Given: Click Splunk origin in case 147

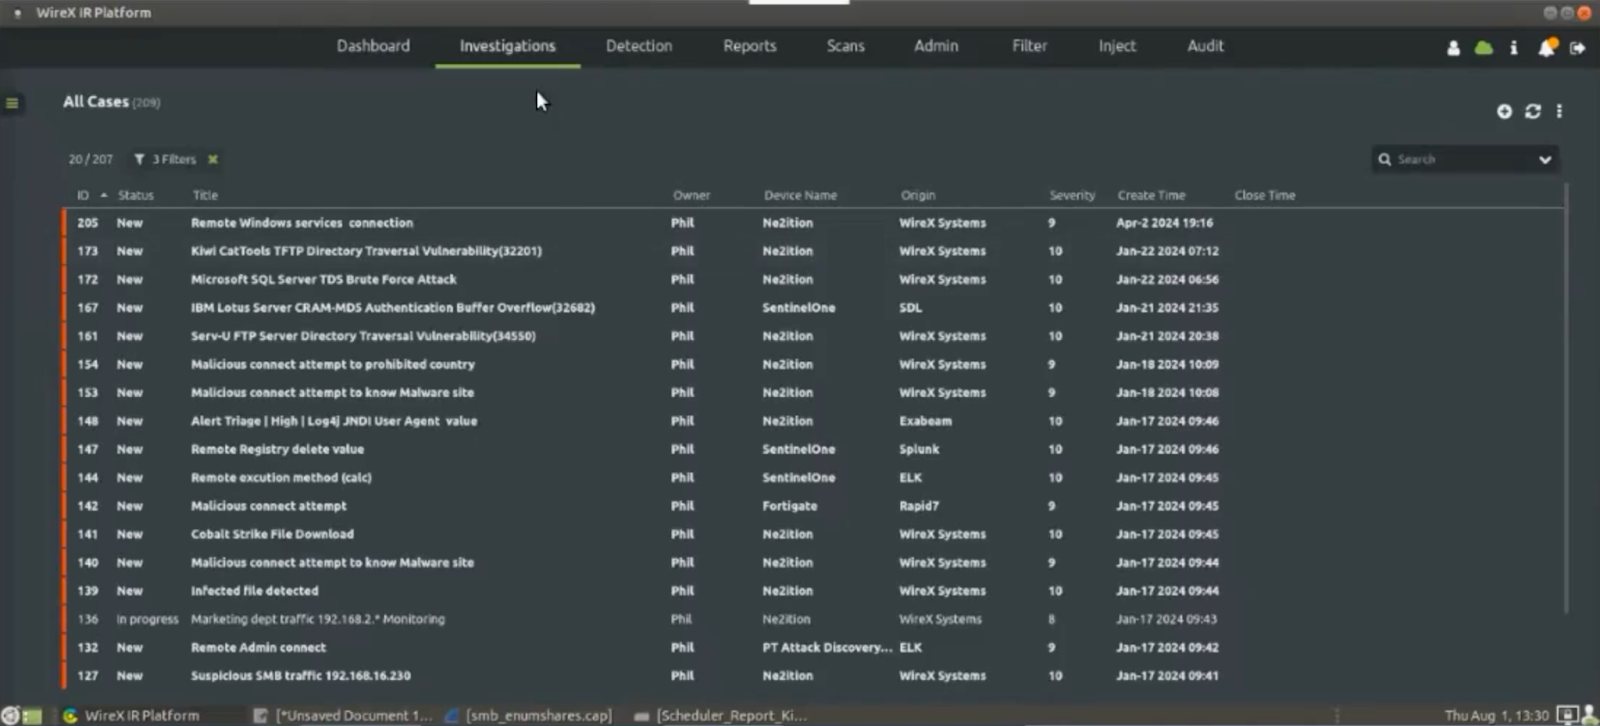Looking at the screenshot, I should click(x=919, y=449).
